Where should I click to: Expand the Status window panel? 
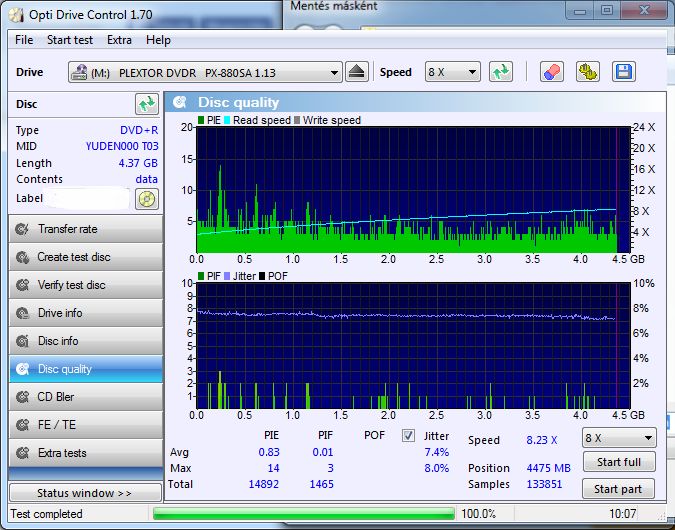click(x=84, y=493)
